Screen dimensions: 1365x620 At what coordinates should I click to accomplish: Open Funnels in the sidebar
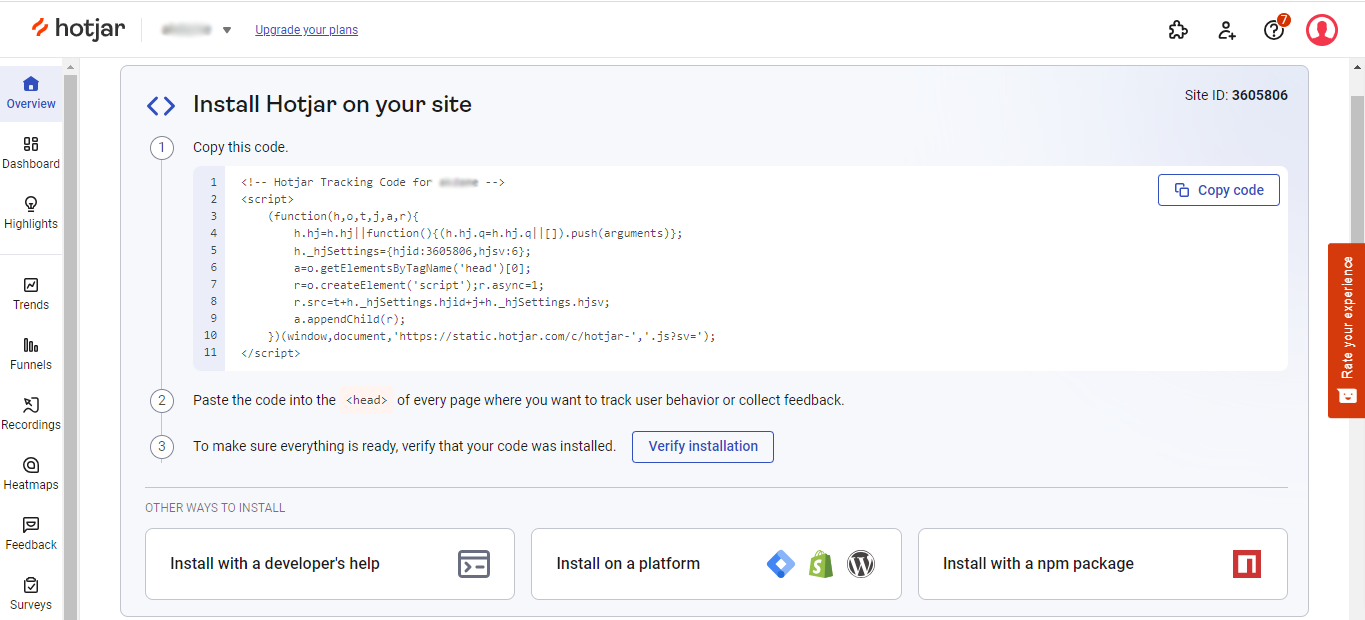click(x=31, y=354)
